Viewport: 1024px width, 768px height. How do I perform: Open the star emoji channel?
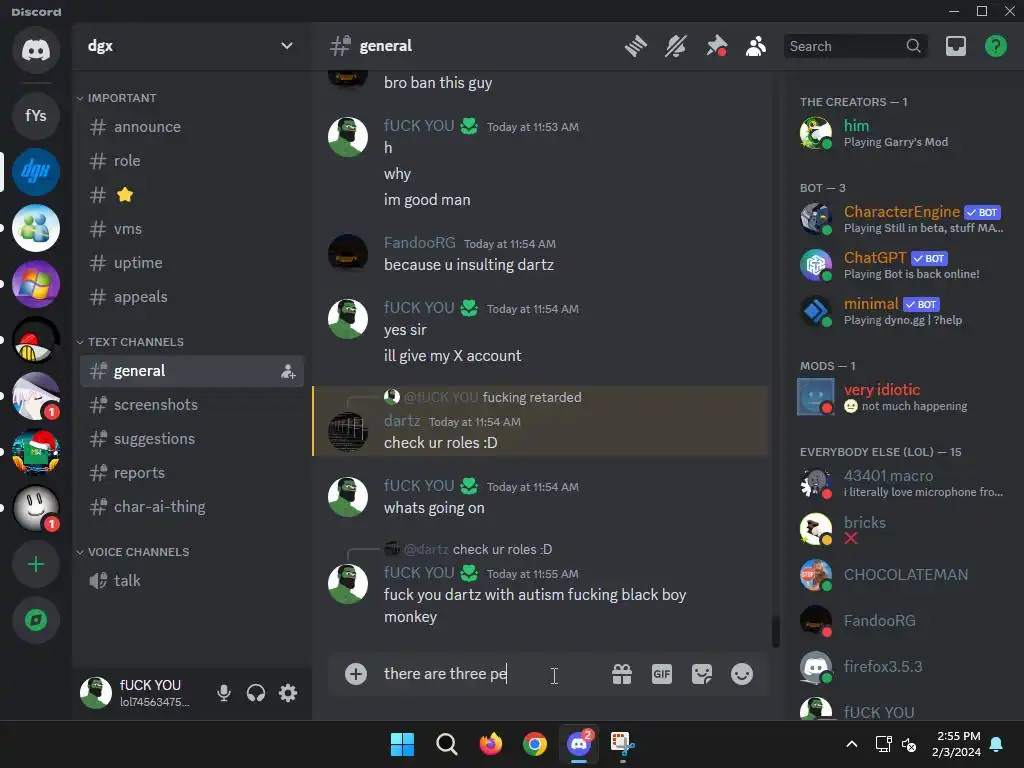[x=192, y=195]
